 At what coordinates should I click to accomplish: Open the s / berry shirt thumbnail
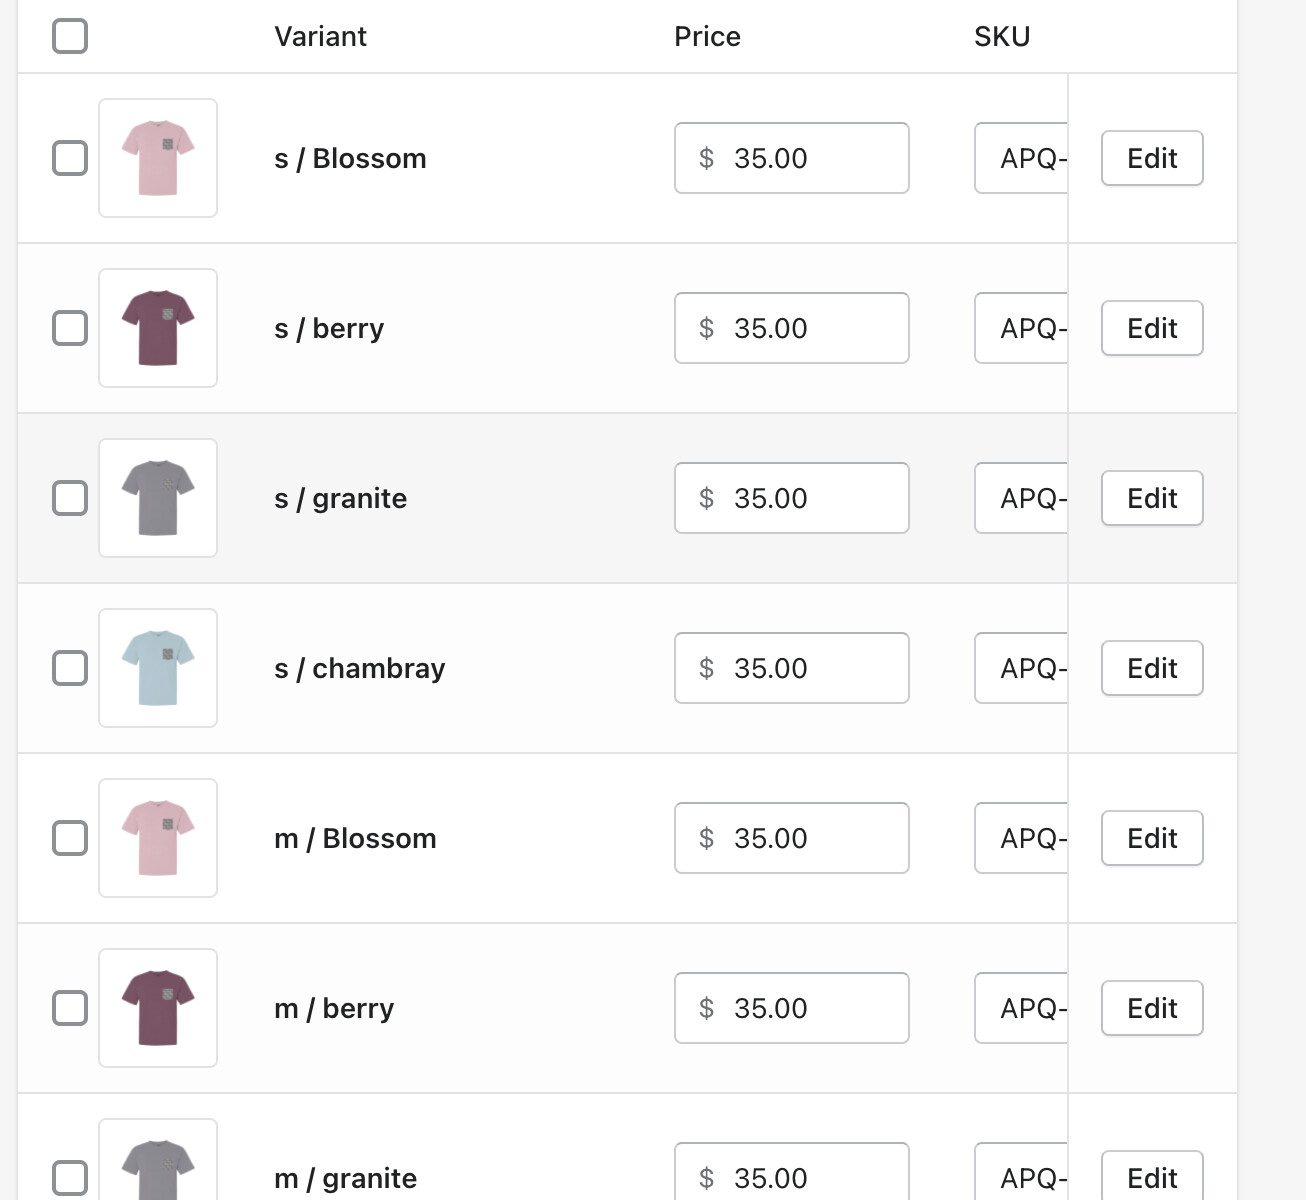(x=158, y=328)
